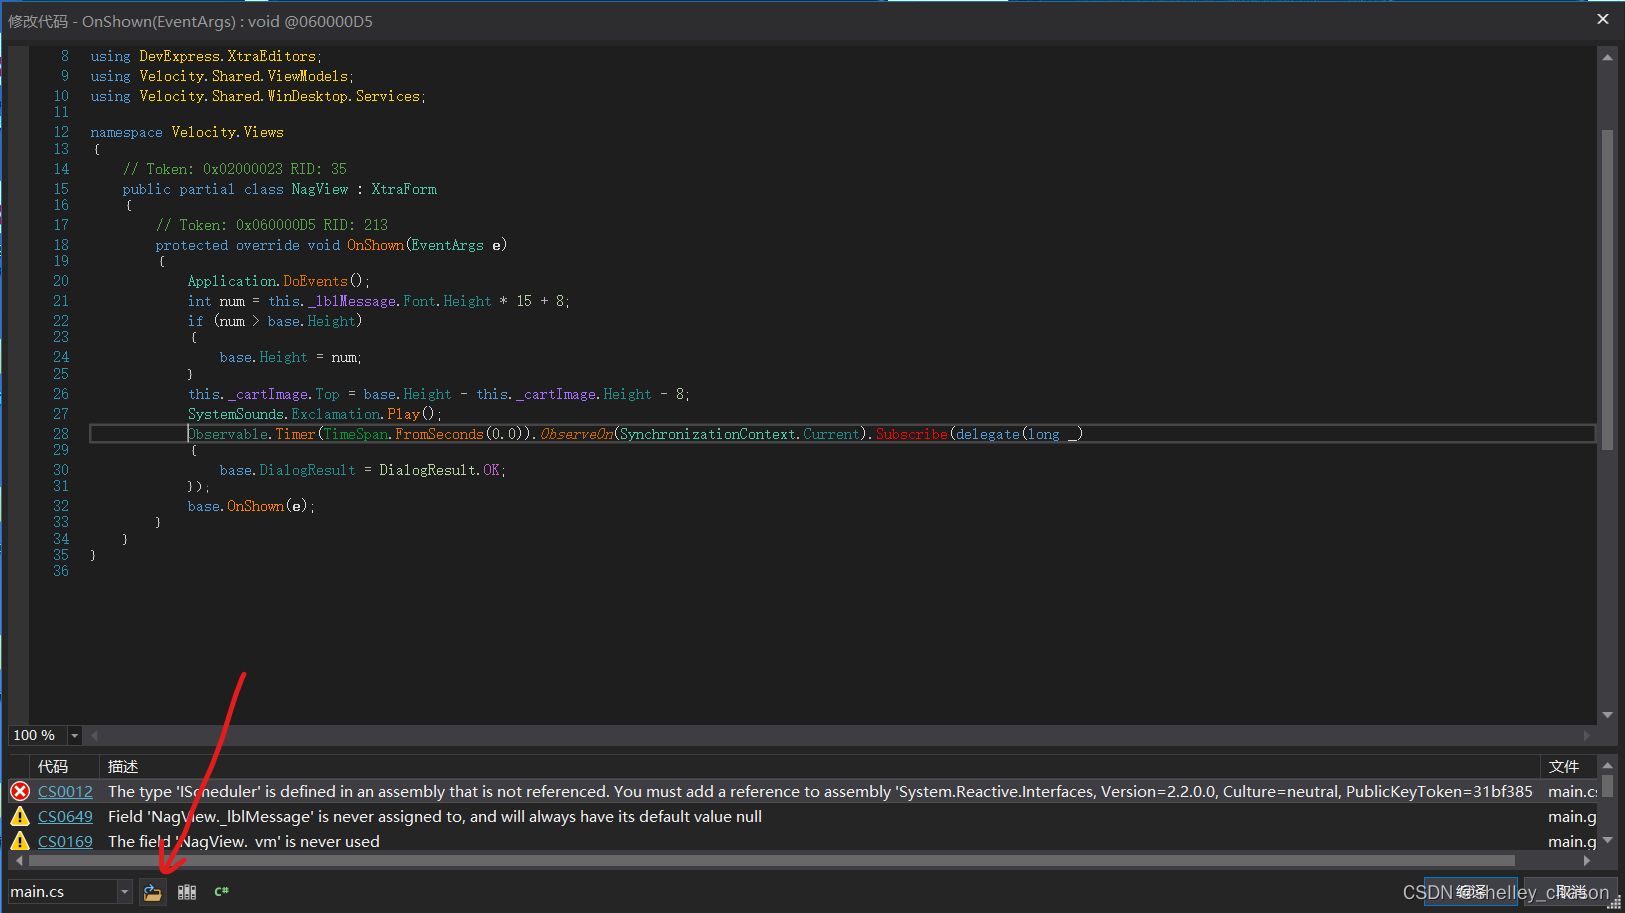Click 'OnShown' method name on line 18

click(x=375, y=245)
